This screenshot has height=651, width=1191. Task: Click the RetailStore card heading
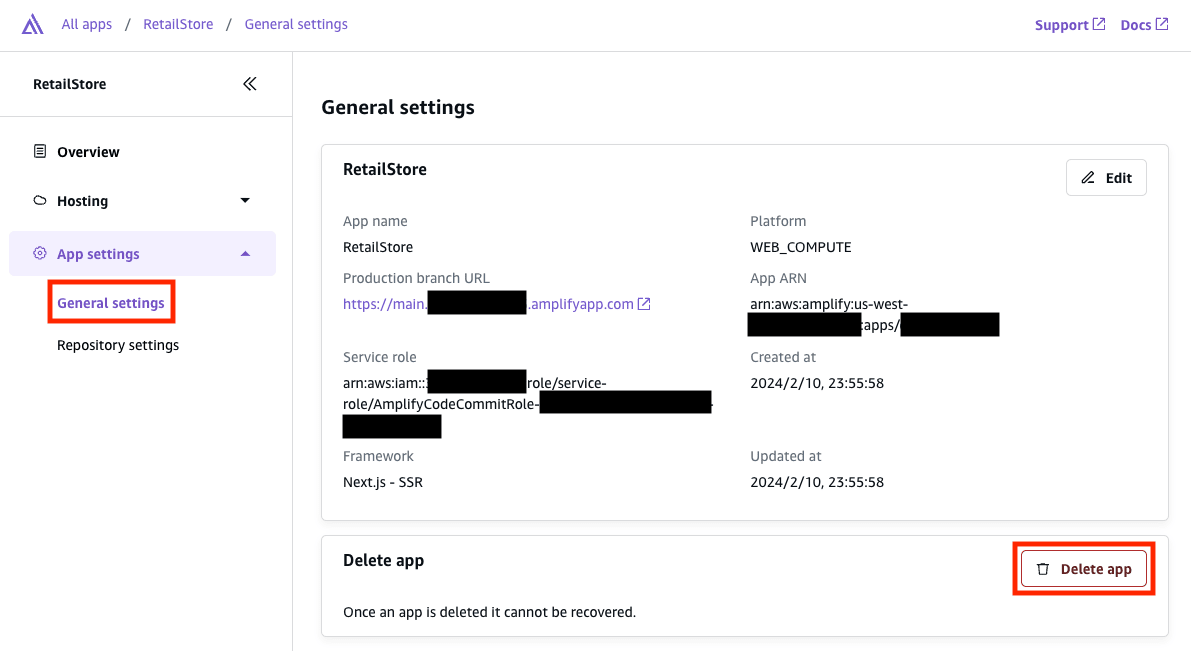[385, 169]
